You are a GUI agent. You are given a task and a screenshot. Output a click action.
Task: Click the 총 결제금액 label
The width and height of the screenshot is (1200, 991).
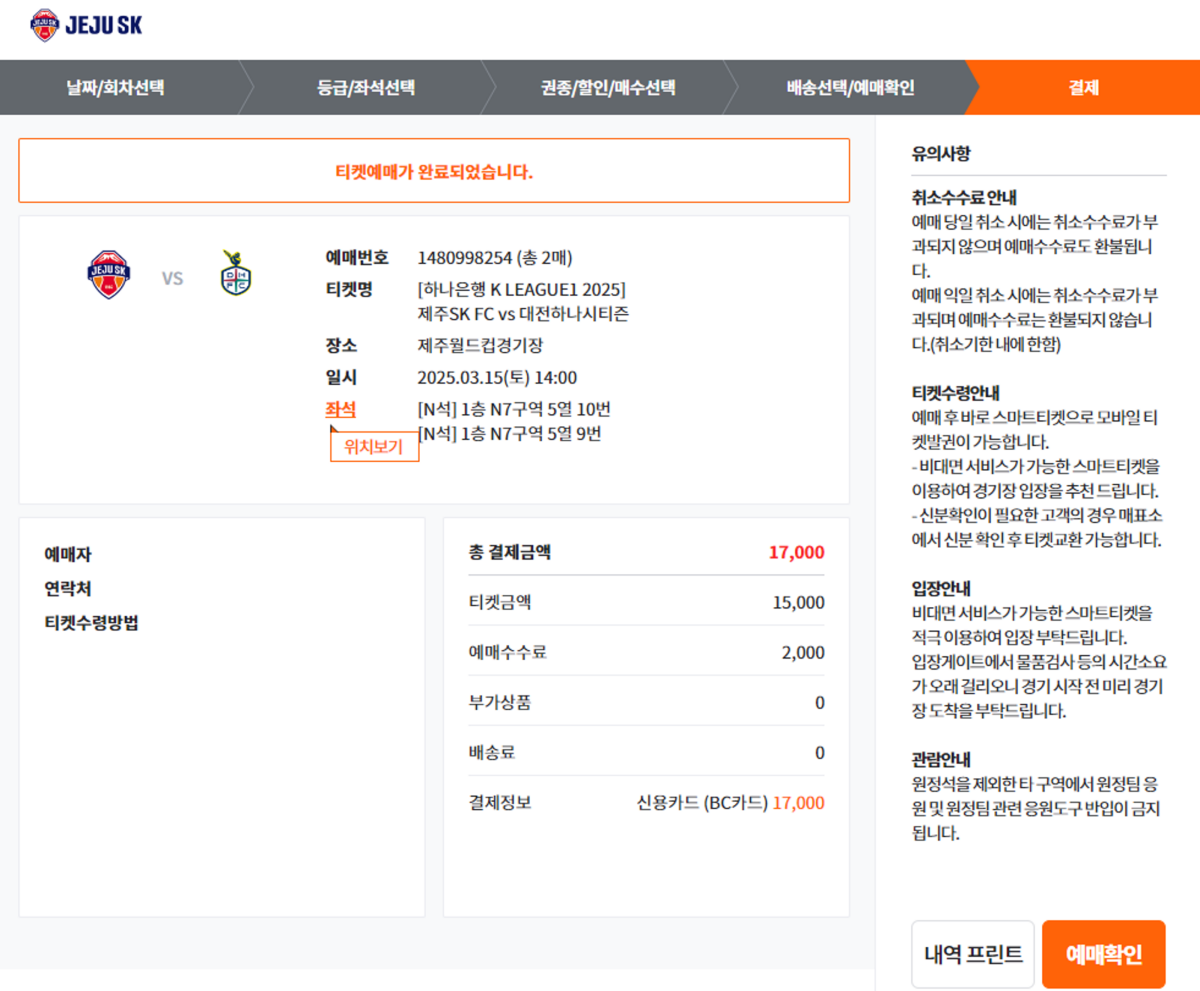coord(509,552)
